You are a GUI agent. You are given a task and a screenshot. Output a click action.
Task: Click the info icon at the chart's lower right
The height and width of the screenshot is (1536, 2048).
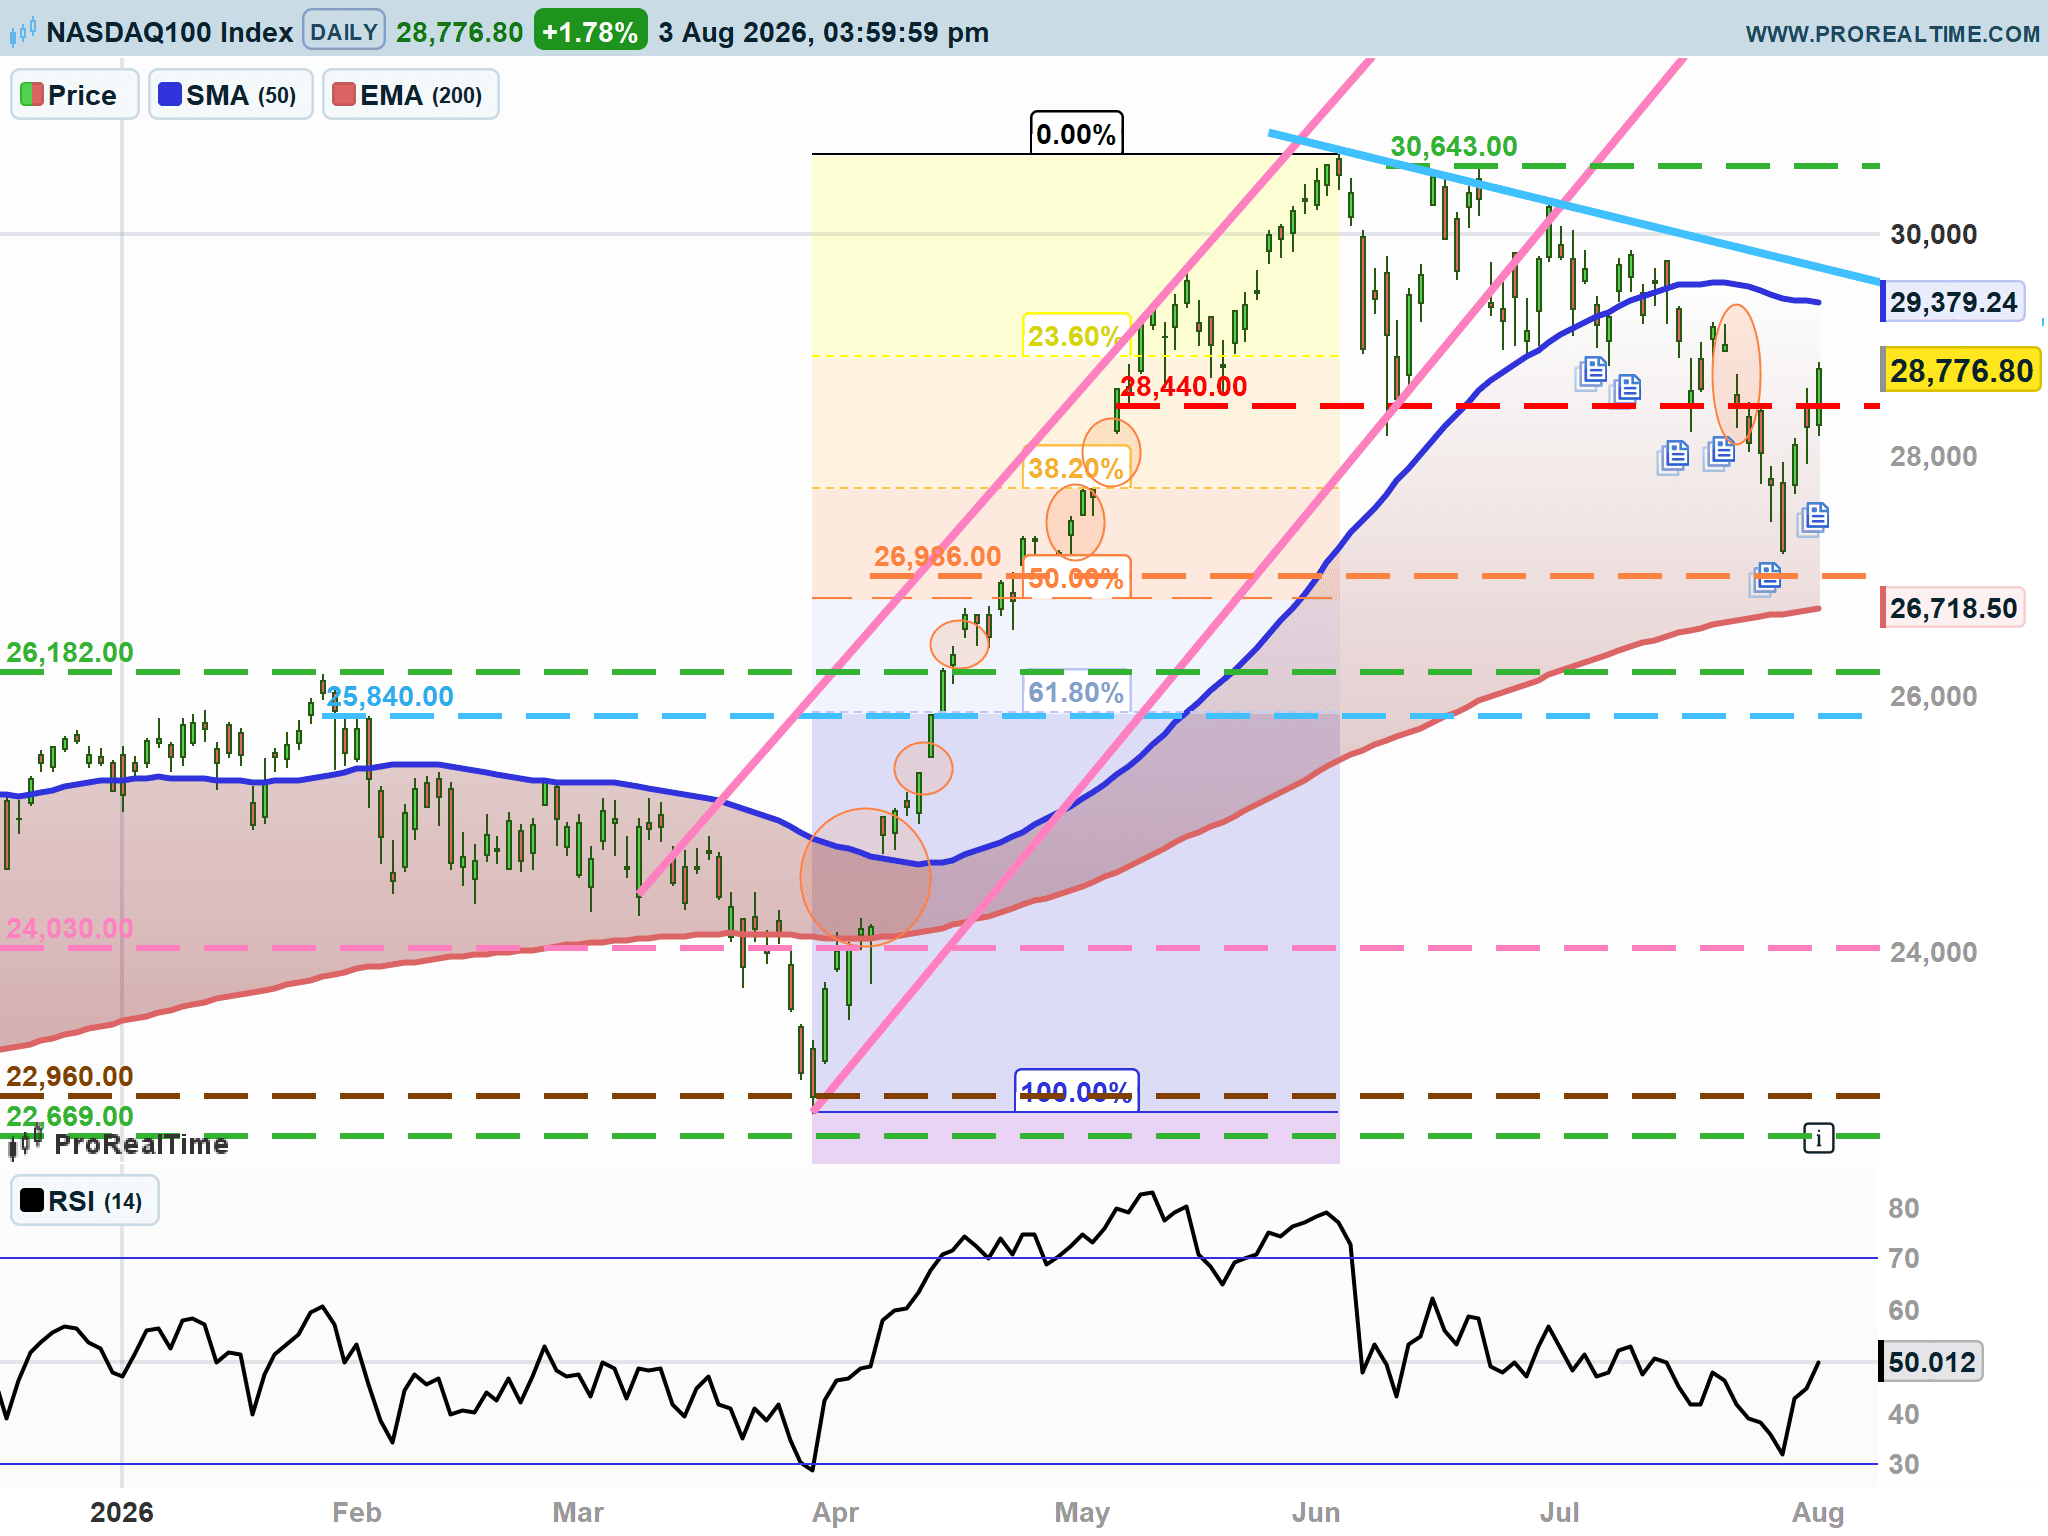pyautogui.click(x=1818, y=1138)
